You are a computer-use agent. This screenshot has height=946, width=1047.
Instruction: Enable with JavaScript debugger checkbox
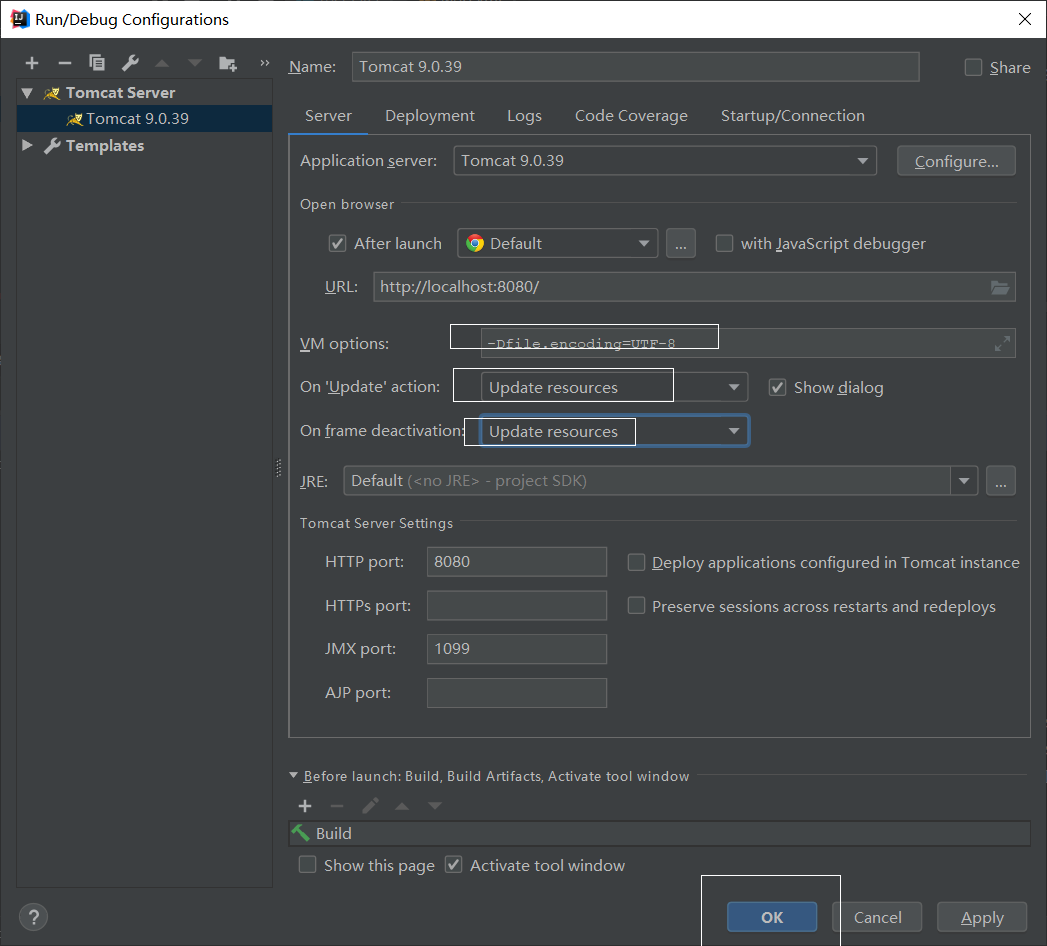[724, 244]
